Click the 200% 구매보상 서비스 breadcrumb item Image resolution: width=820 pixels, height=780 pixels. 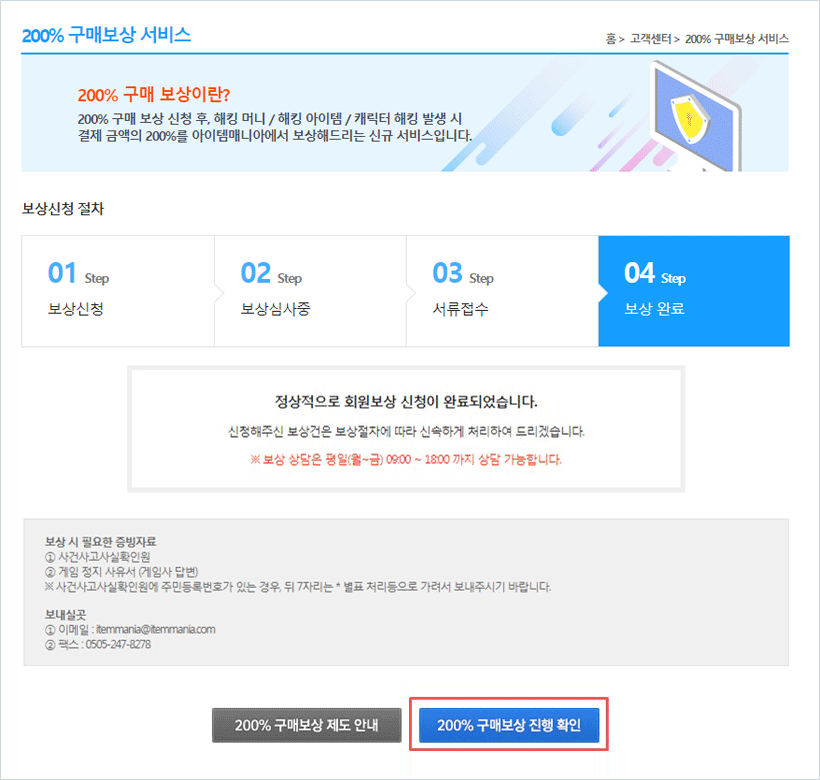pyautogui.click(x=737, y=39)
